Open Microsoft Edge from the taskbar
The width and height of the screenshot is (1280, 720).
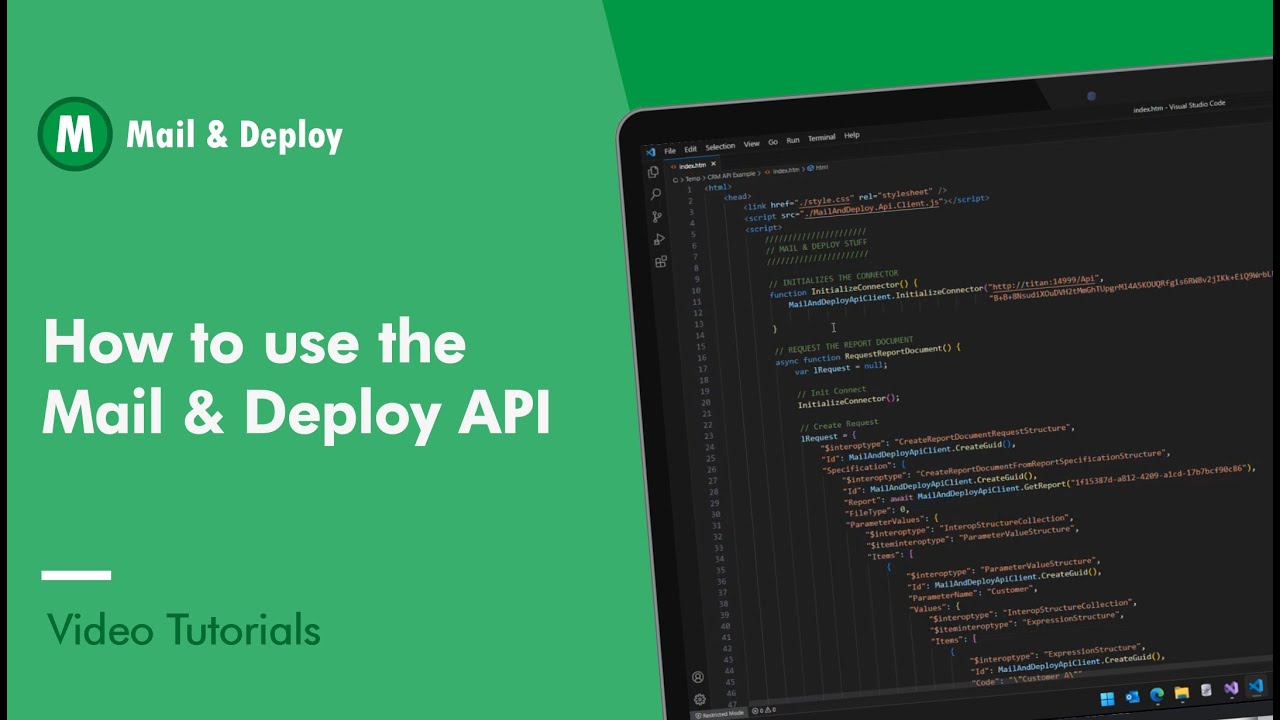[x=1157, y=694]
